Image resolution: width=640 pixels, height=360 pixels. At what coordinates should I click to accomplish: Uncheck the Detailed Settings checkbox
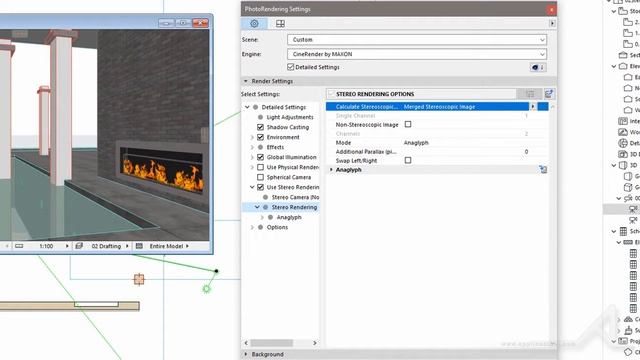(x=291, y=67)
